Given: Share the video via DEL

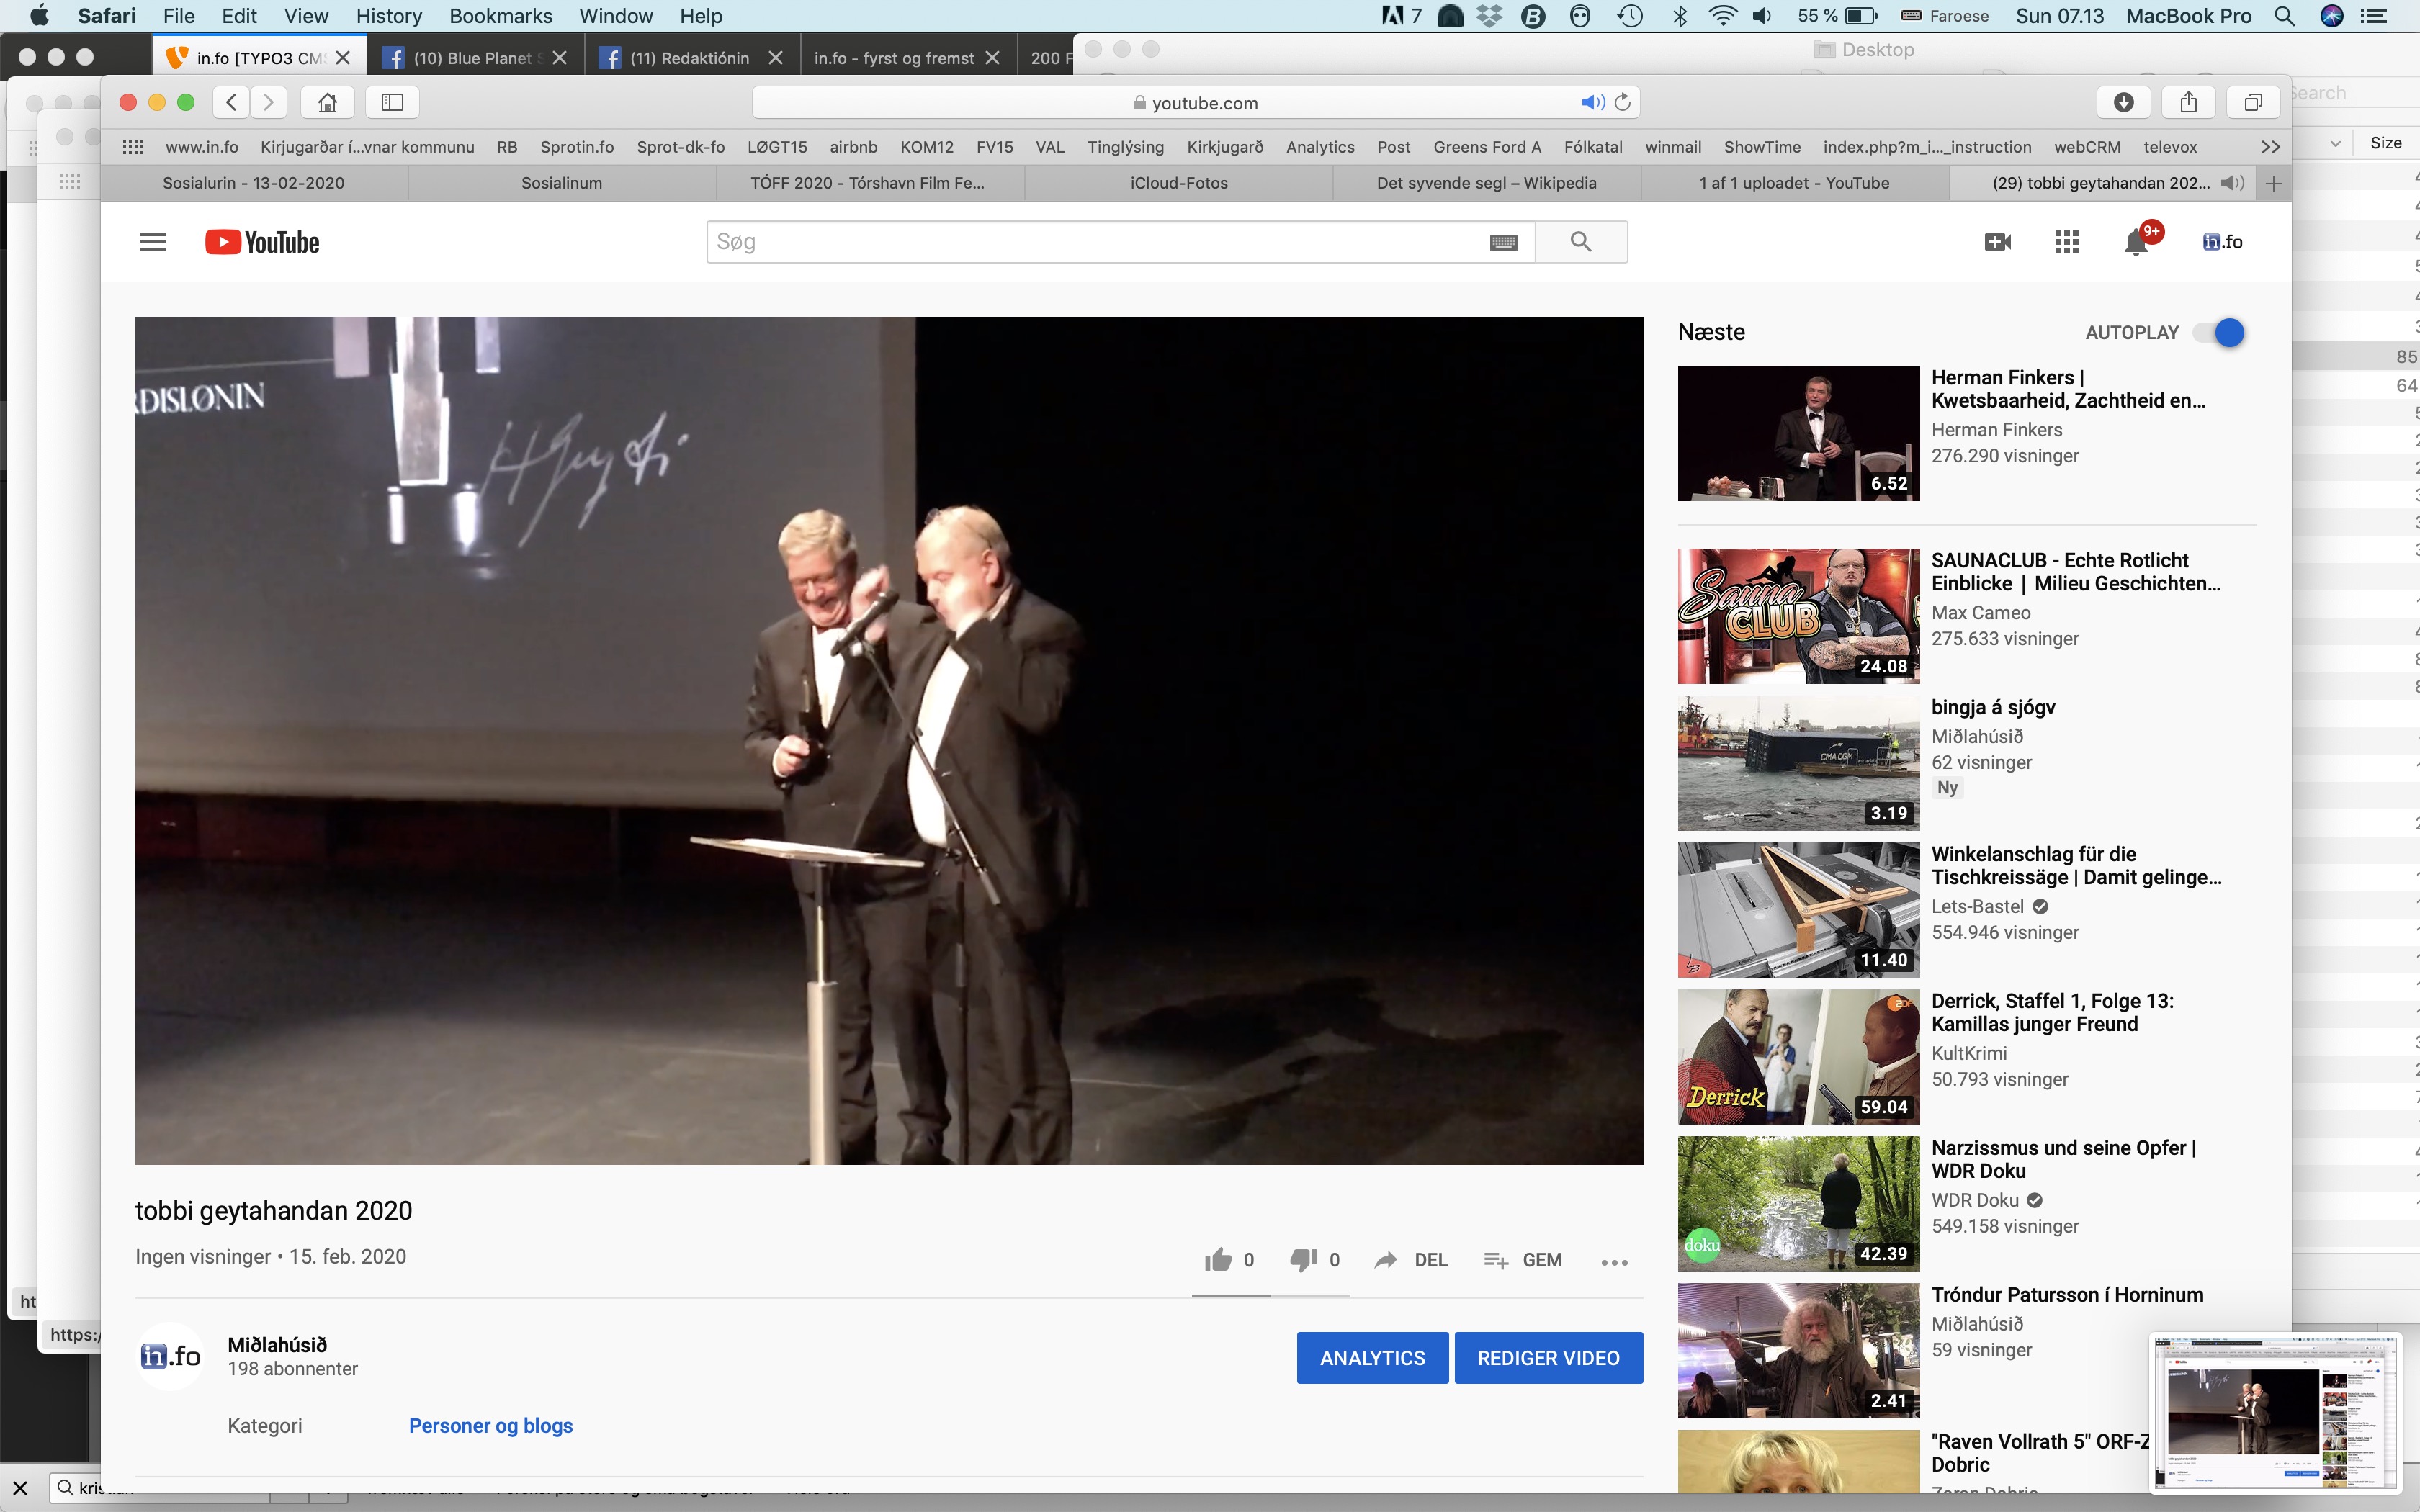Looking at the screenshot, I should 1411,1260.
